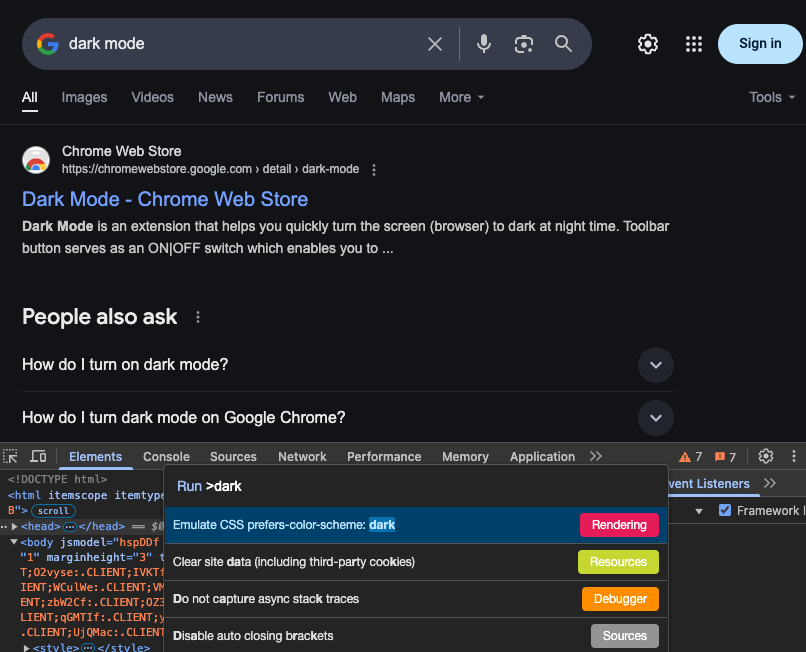The height and width of the screenshot is (652, 806).
Task: Open the Tools dropdown
Action: click(772, 97)
